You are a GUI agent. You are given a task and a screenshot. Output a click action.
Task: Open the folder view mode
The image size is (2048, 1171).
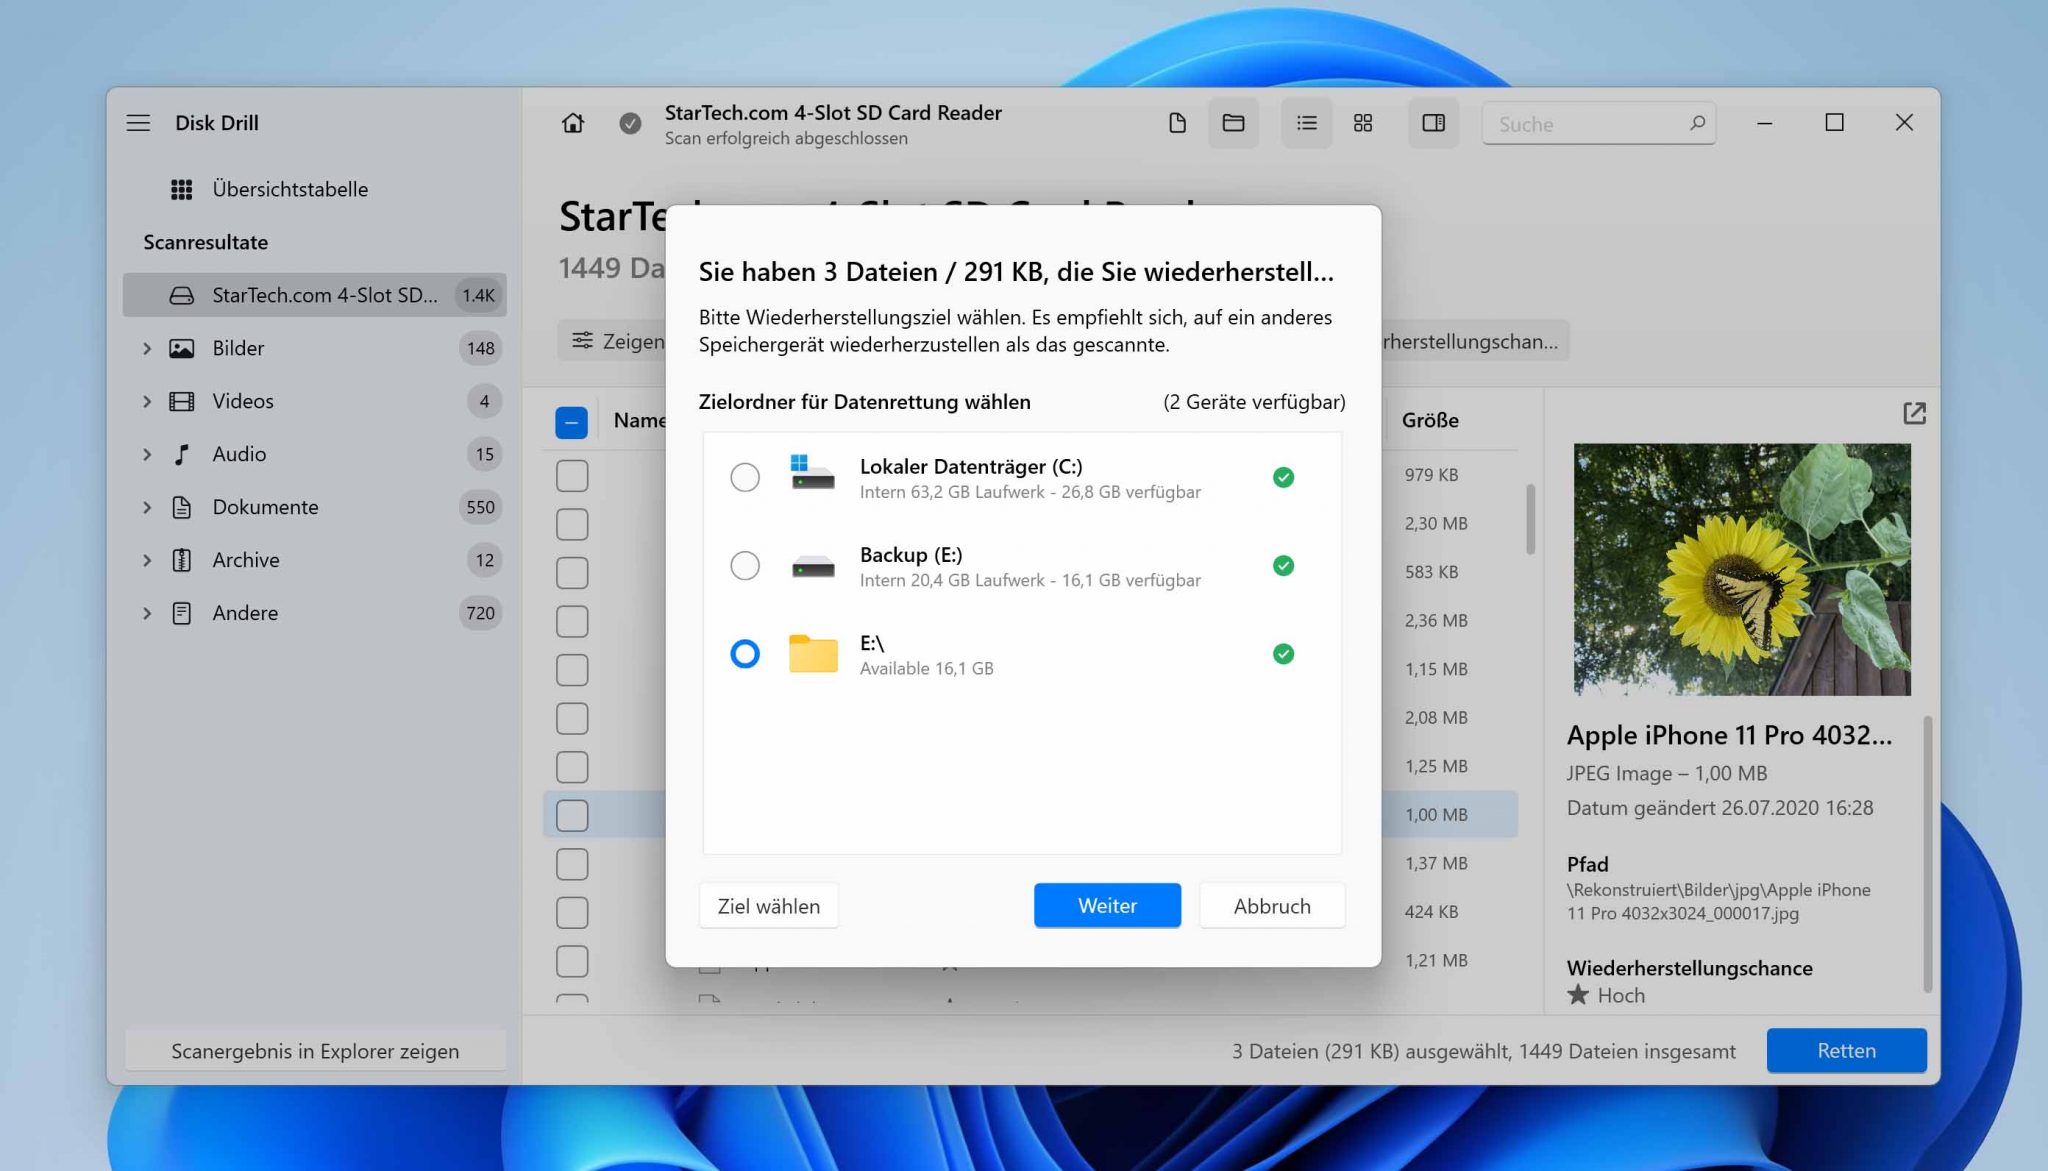point(1234,123)
